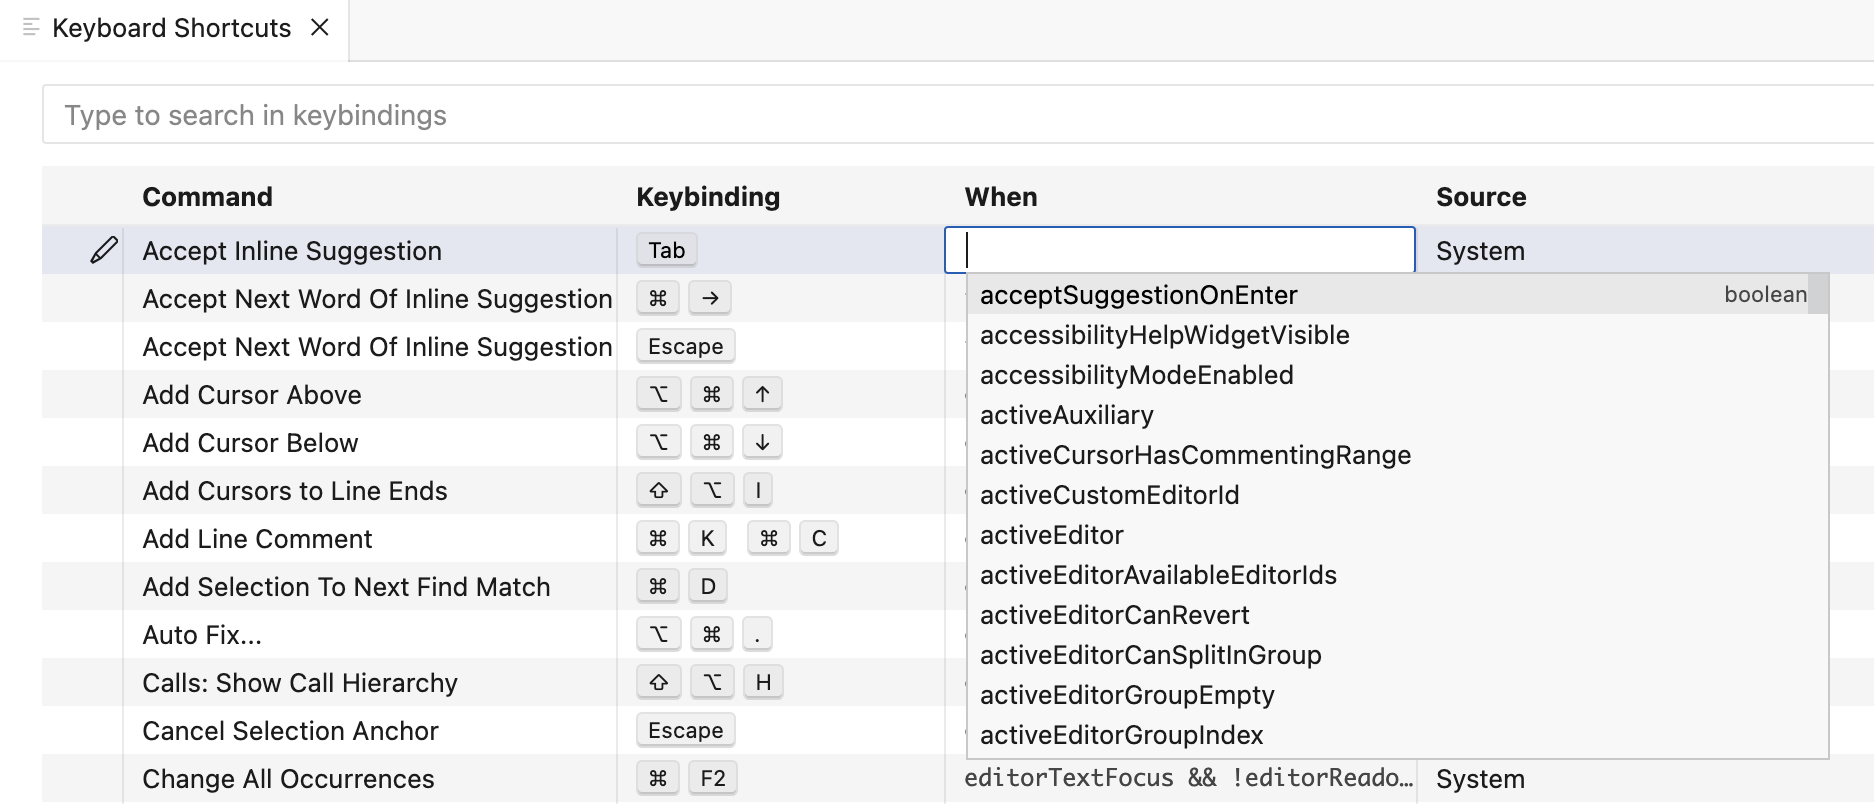Click the Tab keybinding key cap
This screenshot has width=1874, height=804.
coord(666,250)
